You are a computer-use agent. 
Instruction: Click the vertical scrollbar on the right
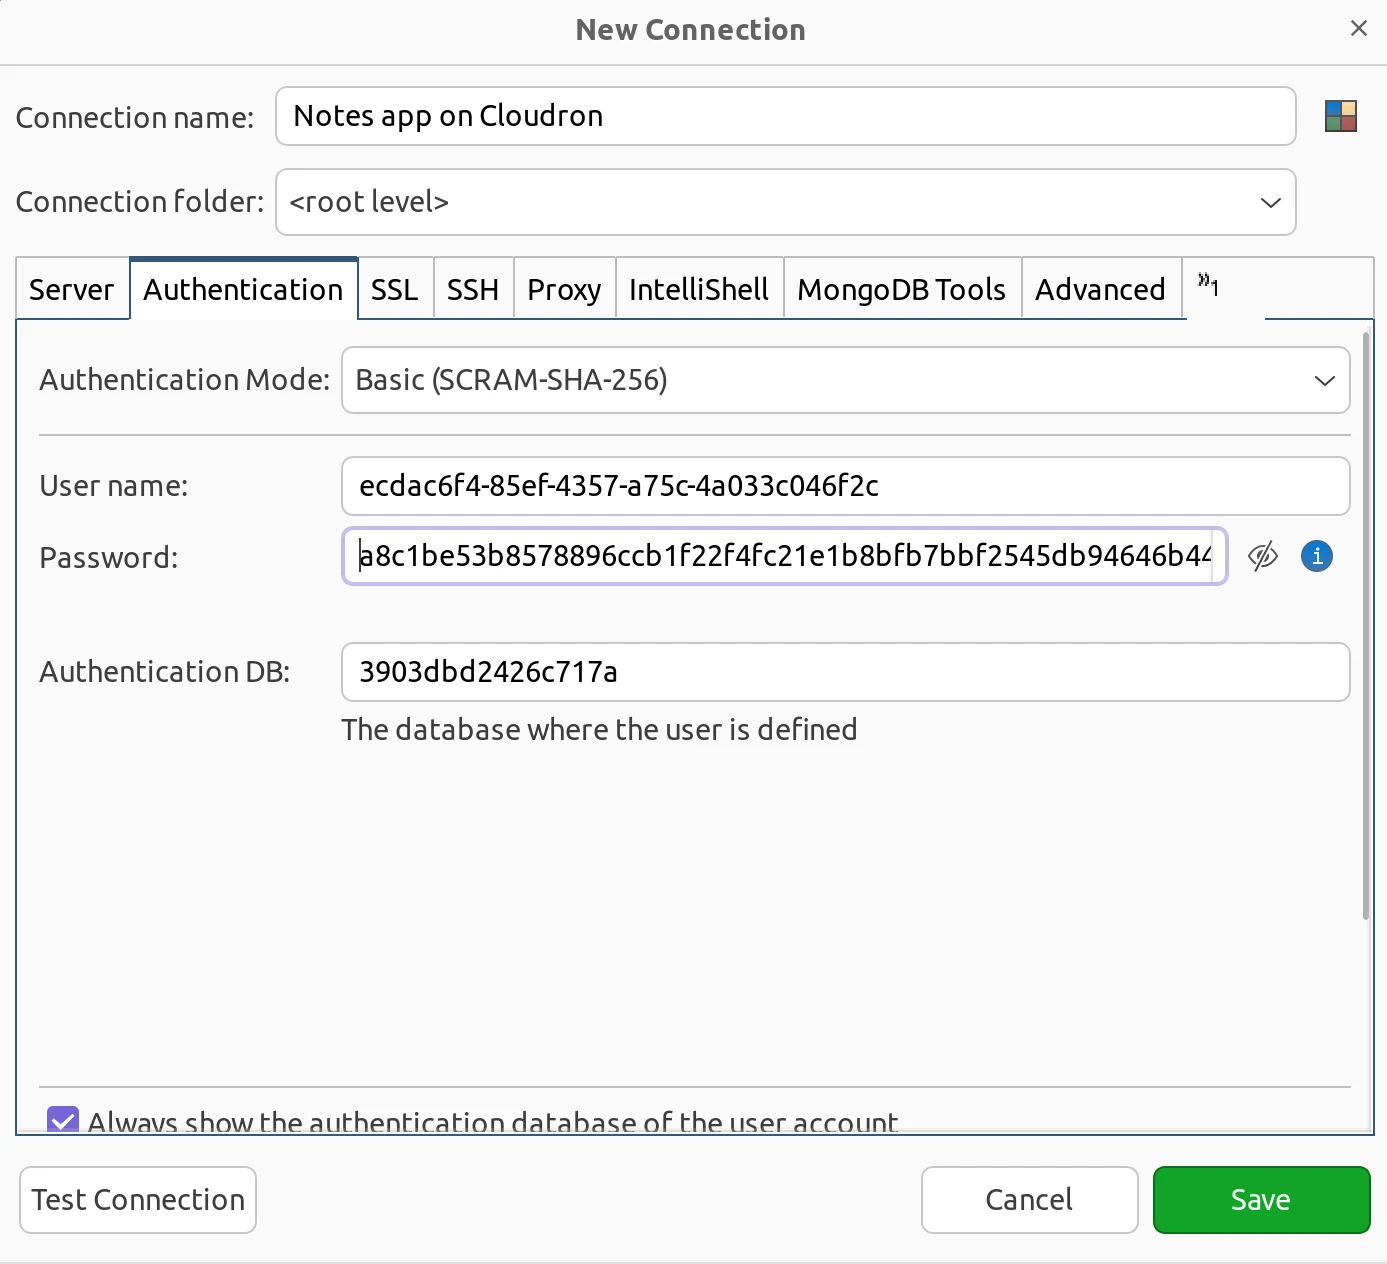coord(1364,620)
